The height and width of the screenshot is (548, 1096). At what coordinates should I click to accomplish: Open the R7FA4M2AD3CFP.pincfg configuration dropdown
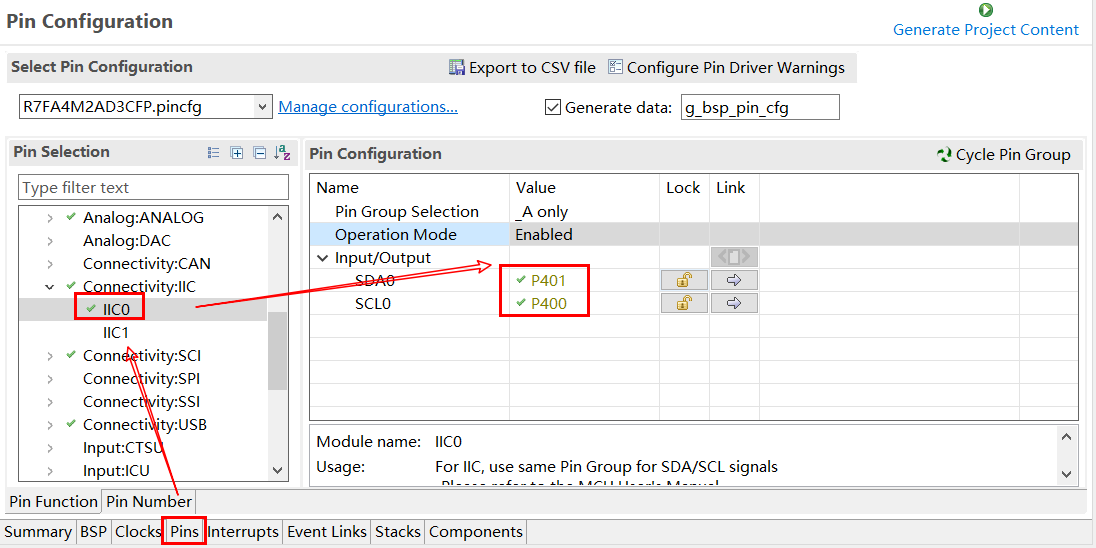click(262, 107)
